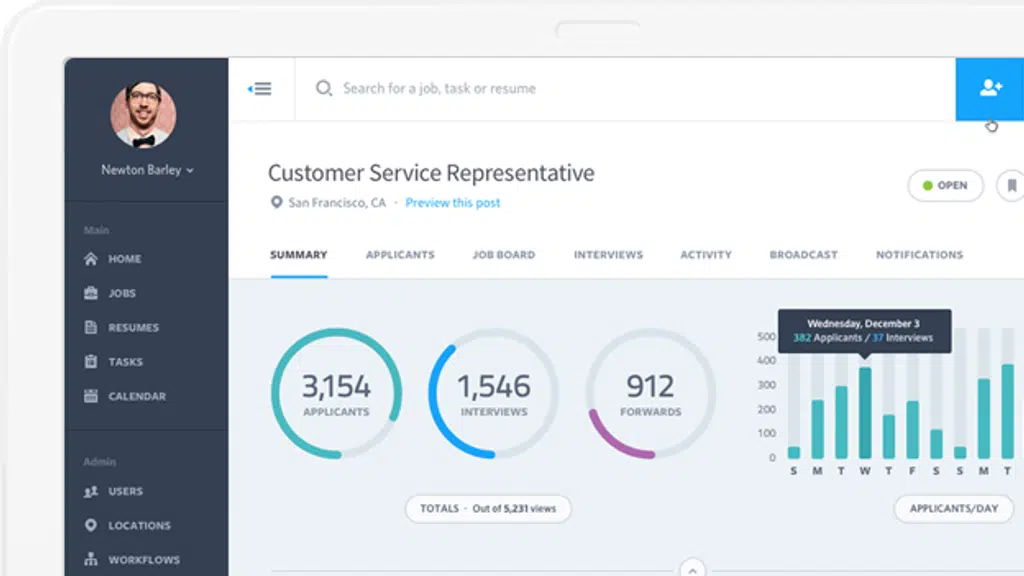The height and width of the screenshot is (576, 1024).
Task: Open the Activity tab
Action: click(x=706, y=255)
